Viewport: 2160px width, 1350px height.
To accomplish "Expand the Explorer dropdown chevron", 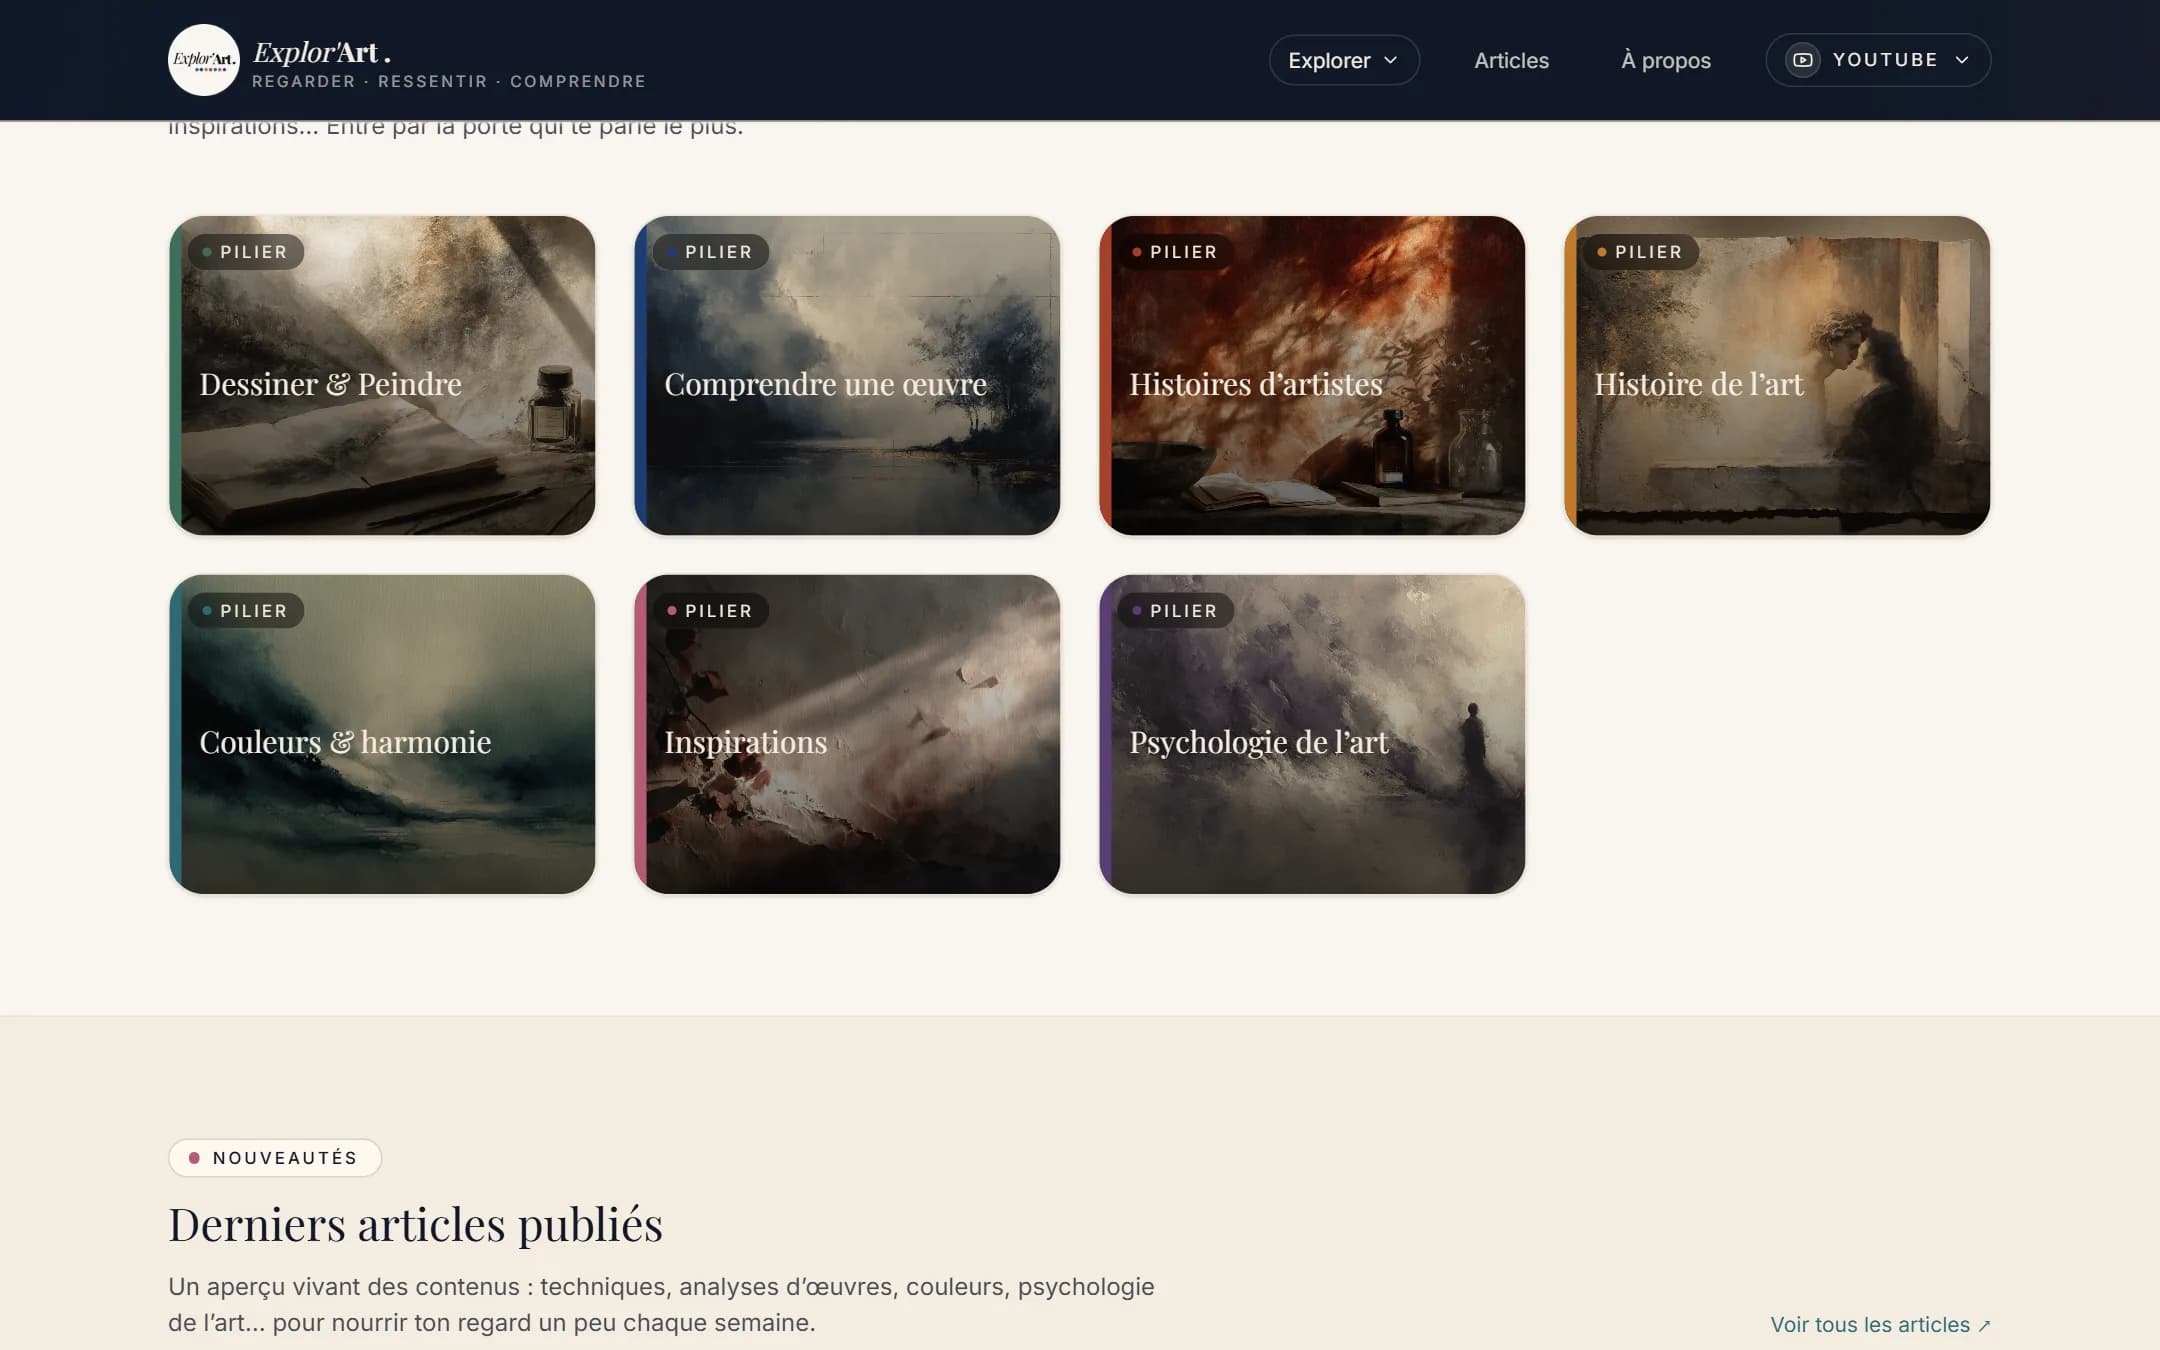I will point(1390,60).
